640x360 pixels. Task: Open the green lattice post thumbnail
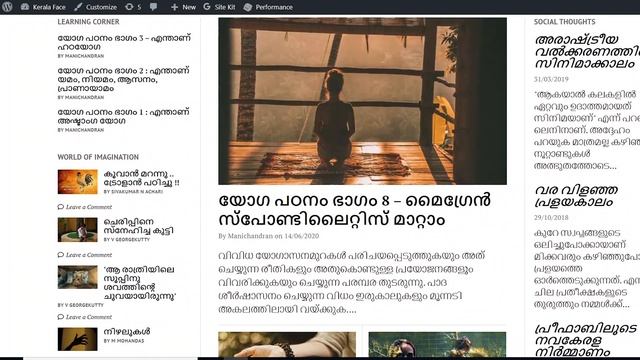click(437, 344)
